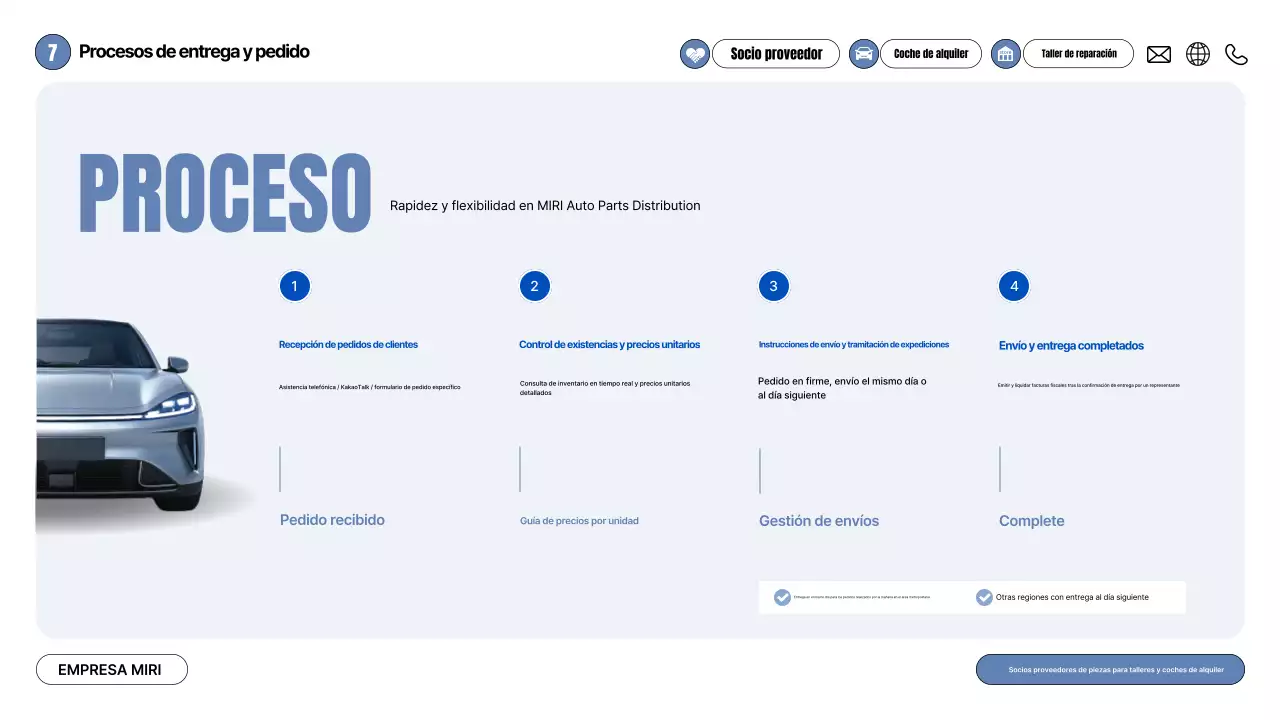Click the rental car icon
The width and height of the screenshot is (1280, 720).
(x=863, y=54)
